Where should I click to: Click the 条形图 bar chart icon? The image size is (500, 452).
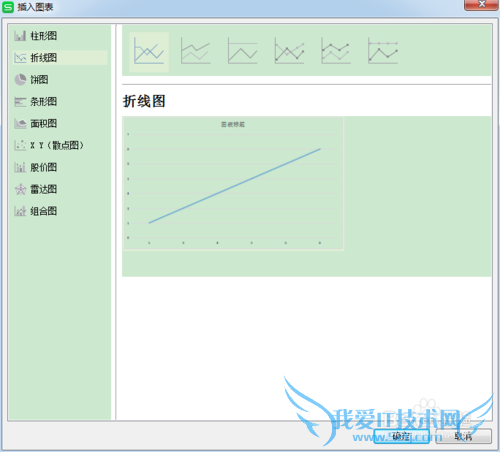[20, 102]
